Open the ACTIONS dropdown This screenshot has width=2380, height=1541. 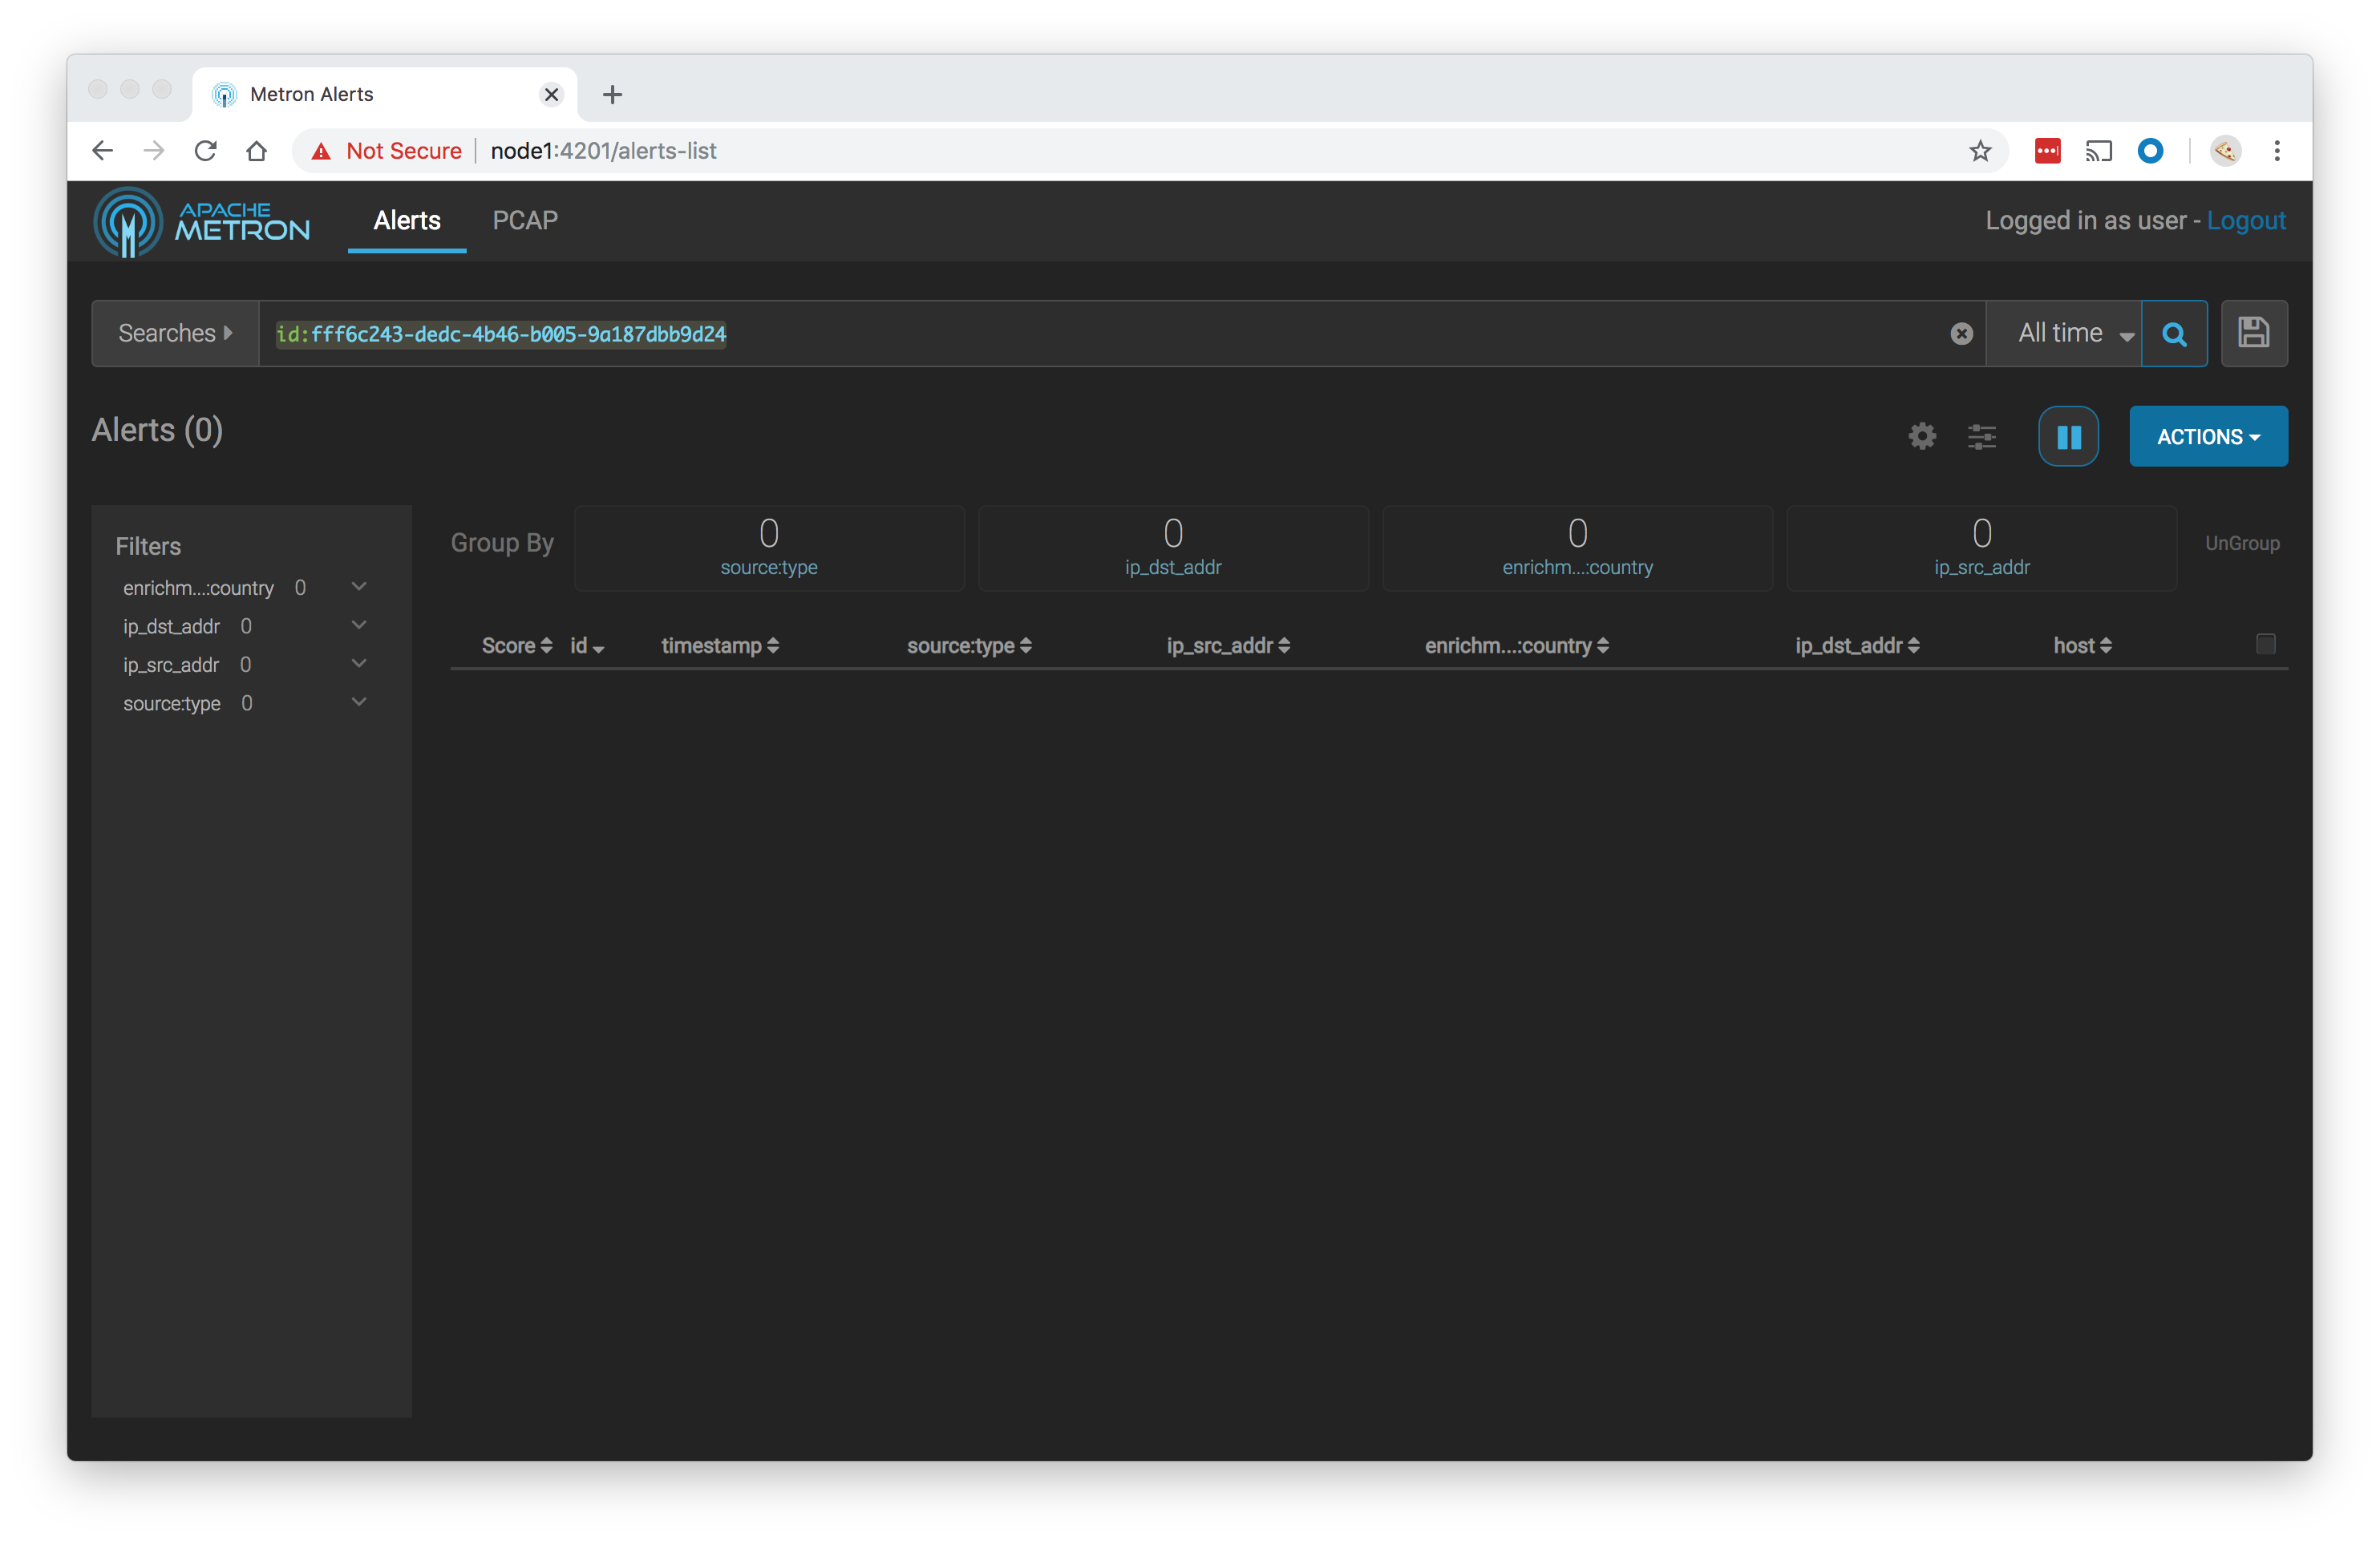2208,436
